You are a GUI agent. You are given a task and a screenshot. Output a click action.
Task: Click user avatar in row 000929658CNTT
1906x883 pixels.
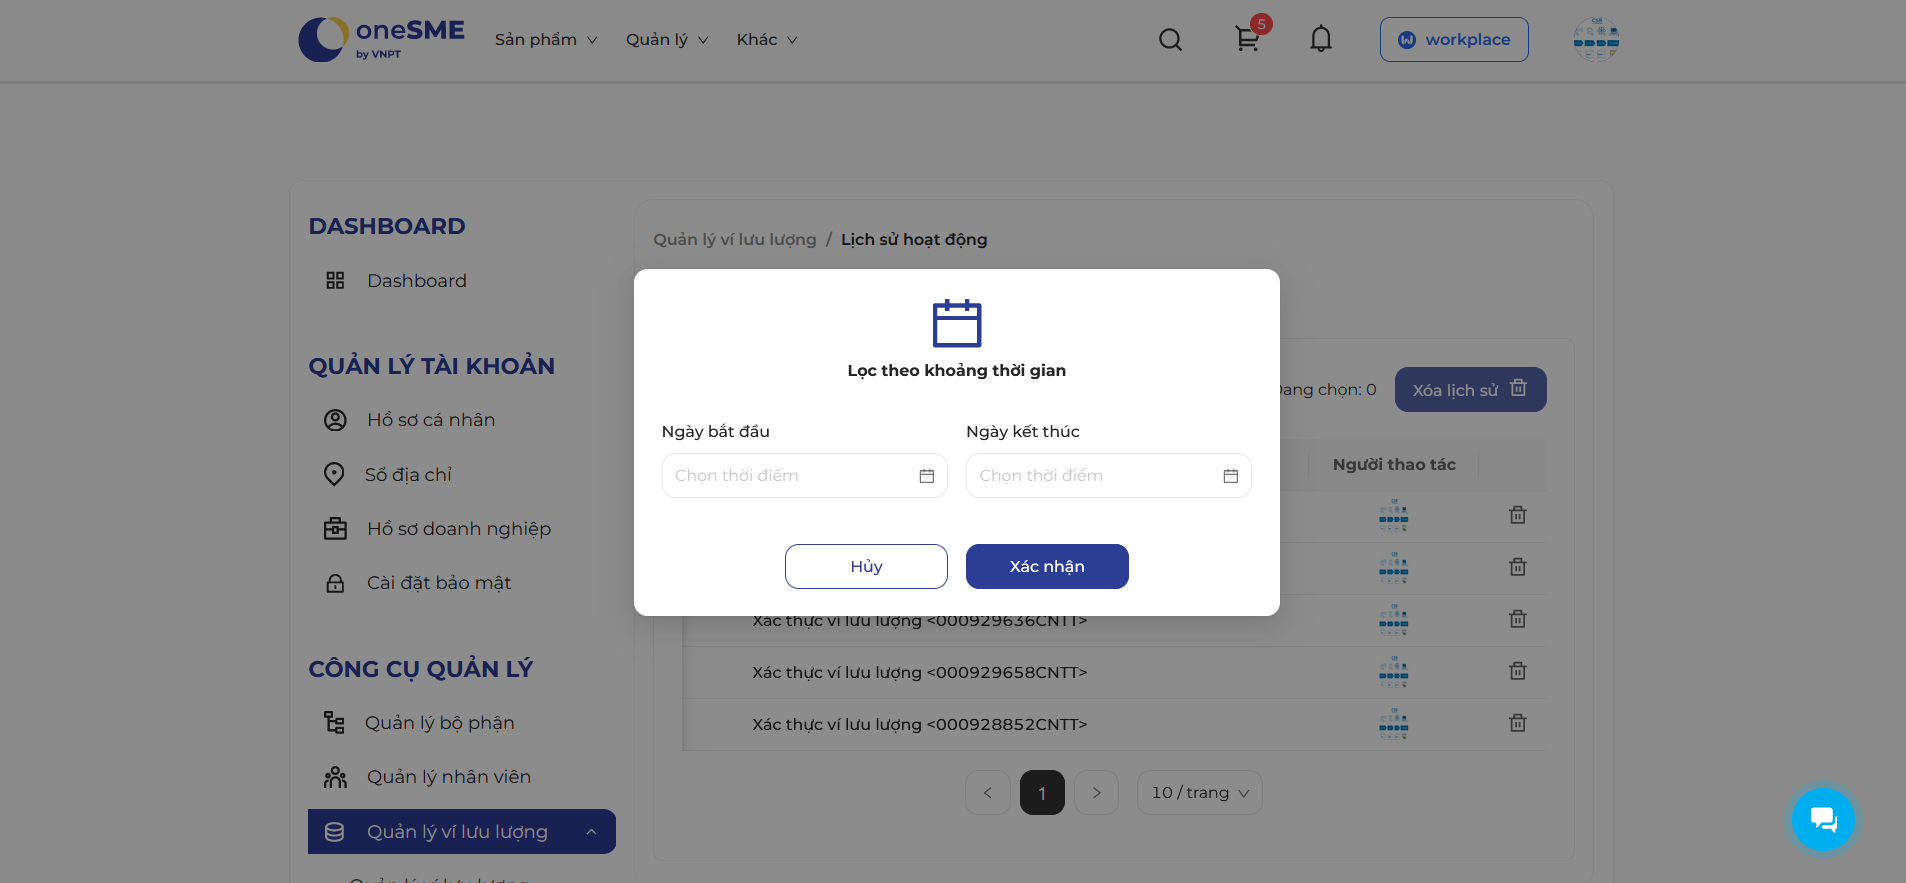tap(1393, 671)
